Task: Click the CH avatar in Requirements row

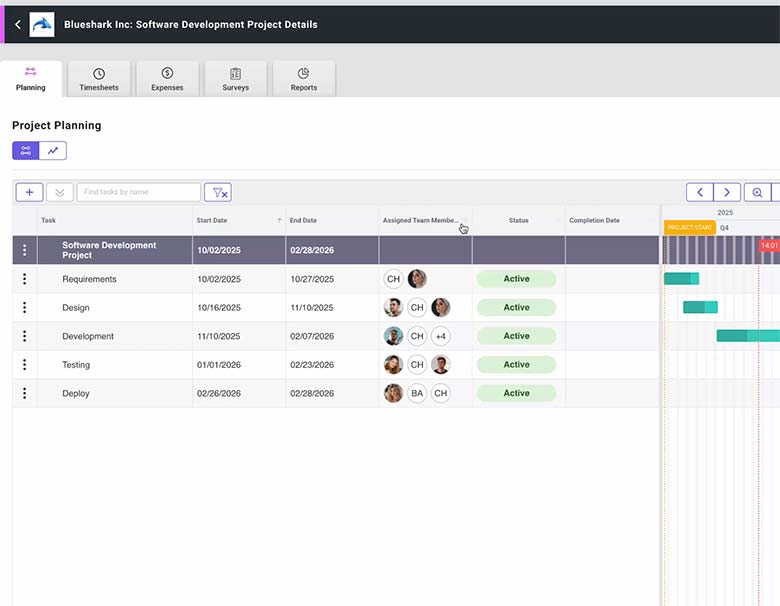Action: (x=393, y=279)
